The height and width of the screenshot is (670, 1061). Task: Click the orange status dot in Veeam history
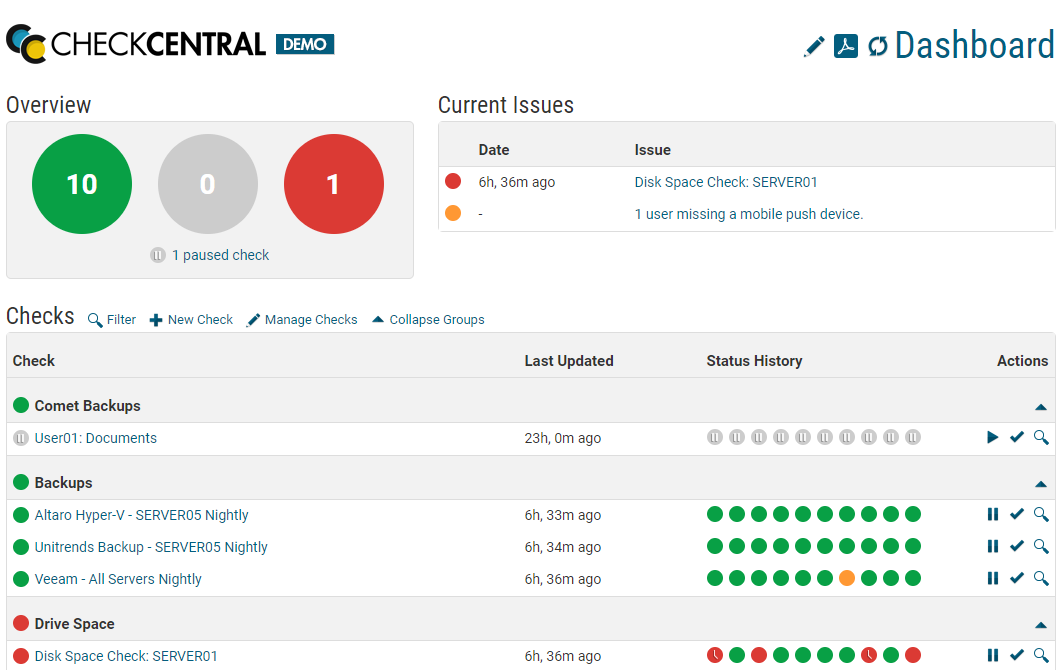pos(847,579)
